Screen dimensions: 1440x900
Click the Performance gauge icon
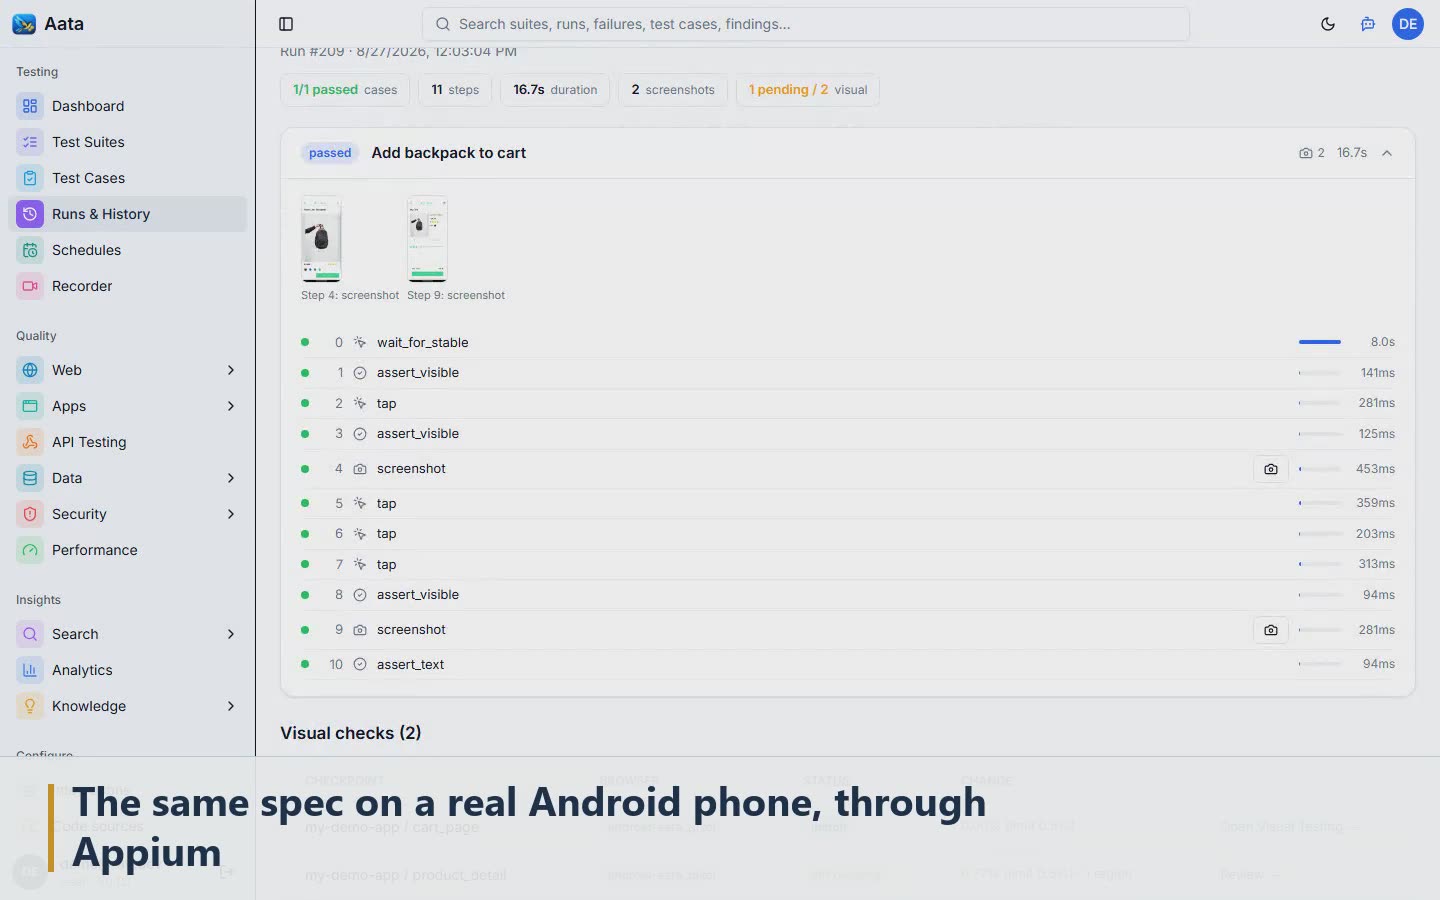click(x=30, y=550)
